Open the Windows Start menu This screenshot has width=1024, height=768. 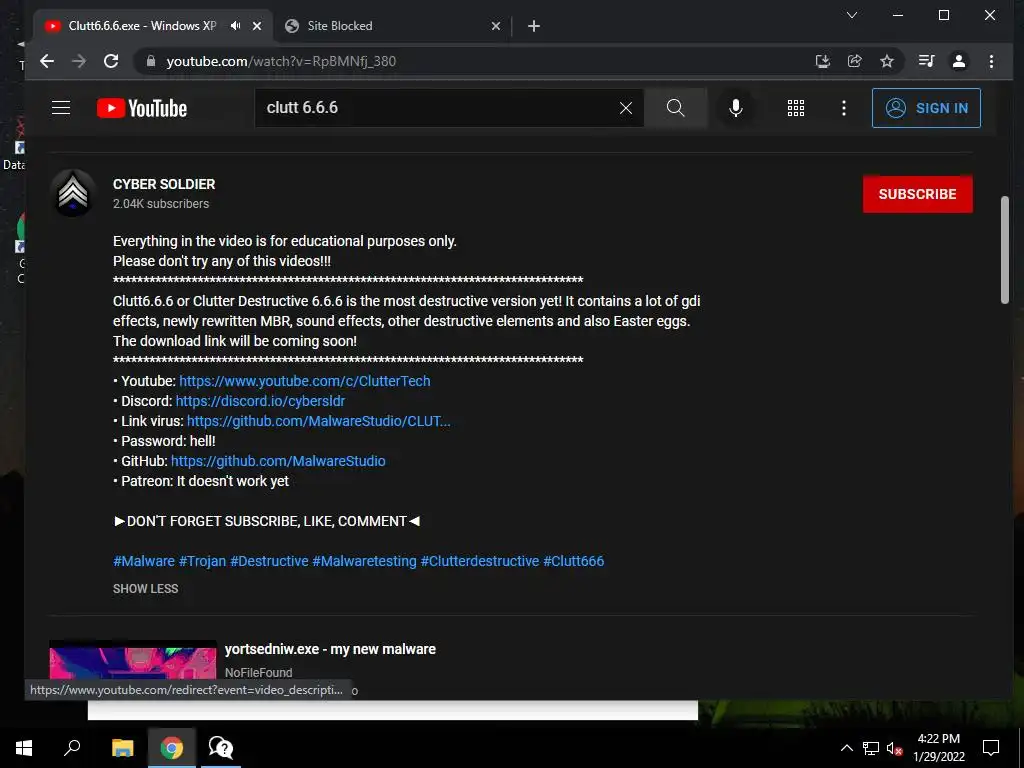24,748
